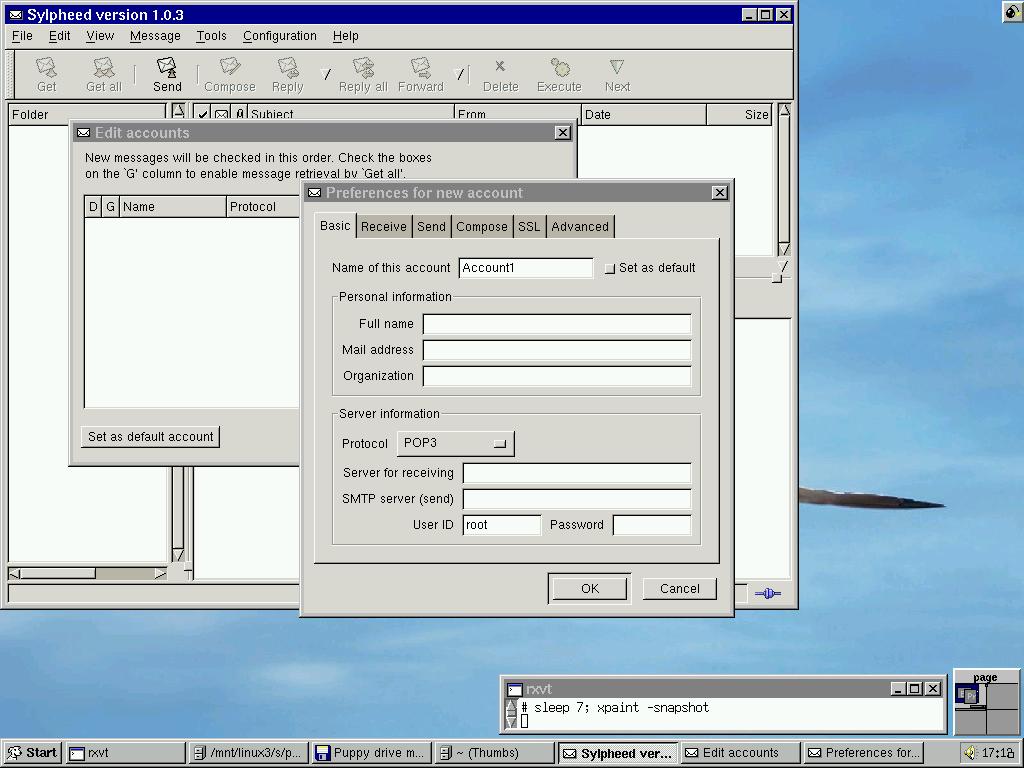Open the Edit menu
The width and height of the screenshot is (1024, 768).
coord(59,36)
